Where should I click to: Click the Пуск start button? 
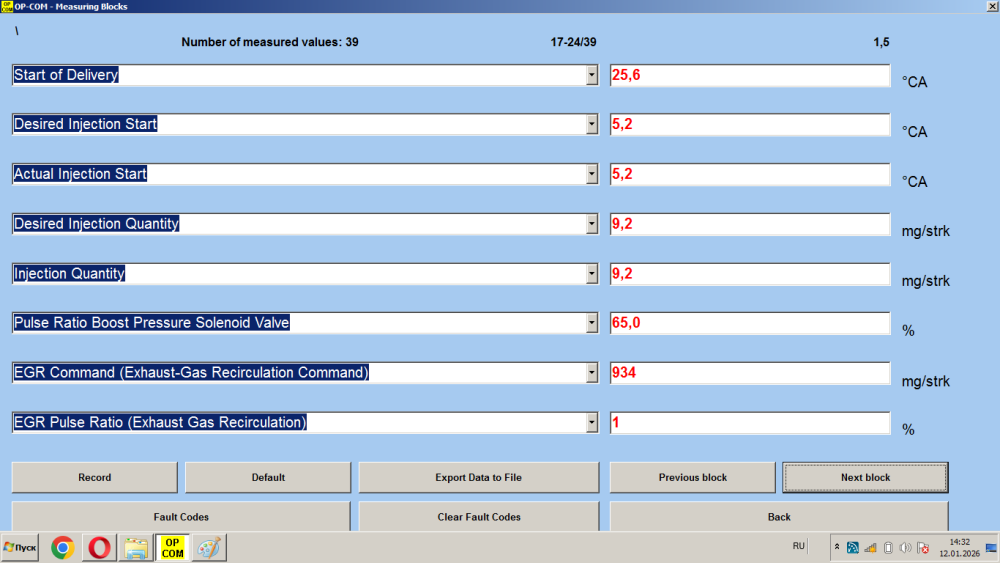(x=21, y=547)
